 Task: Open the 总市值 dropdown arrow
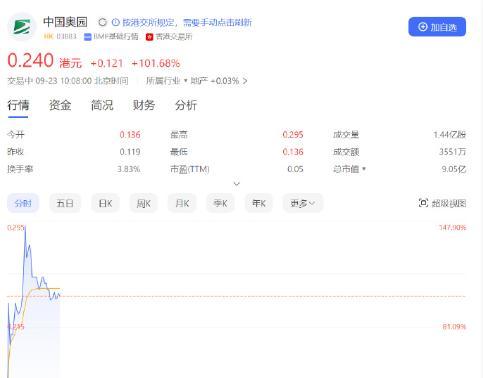tap(364, 169)
